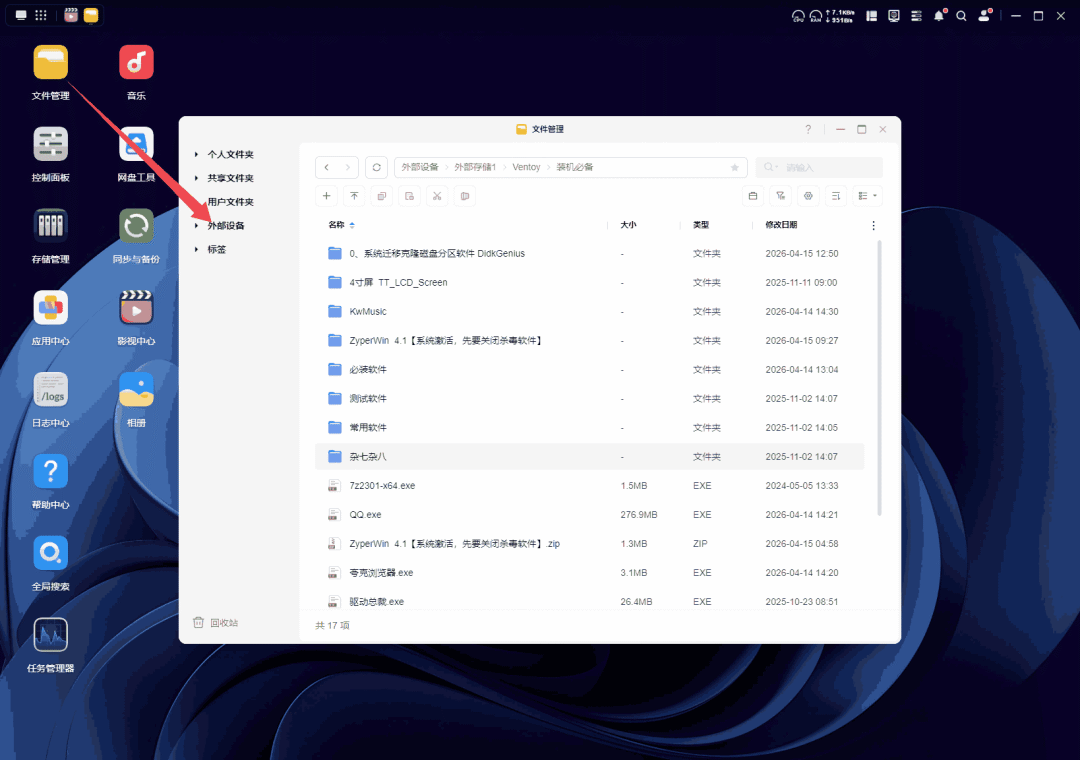Screen dimensions: 1080x760
Task: Click the search magnifier in top bar
Action: pyautogui.click(x=961, y=15)
